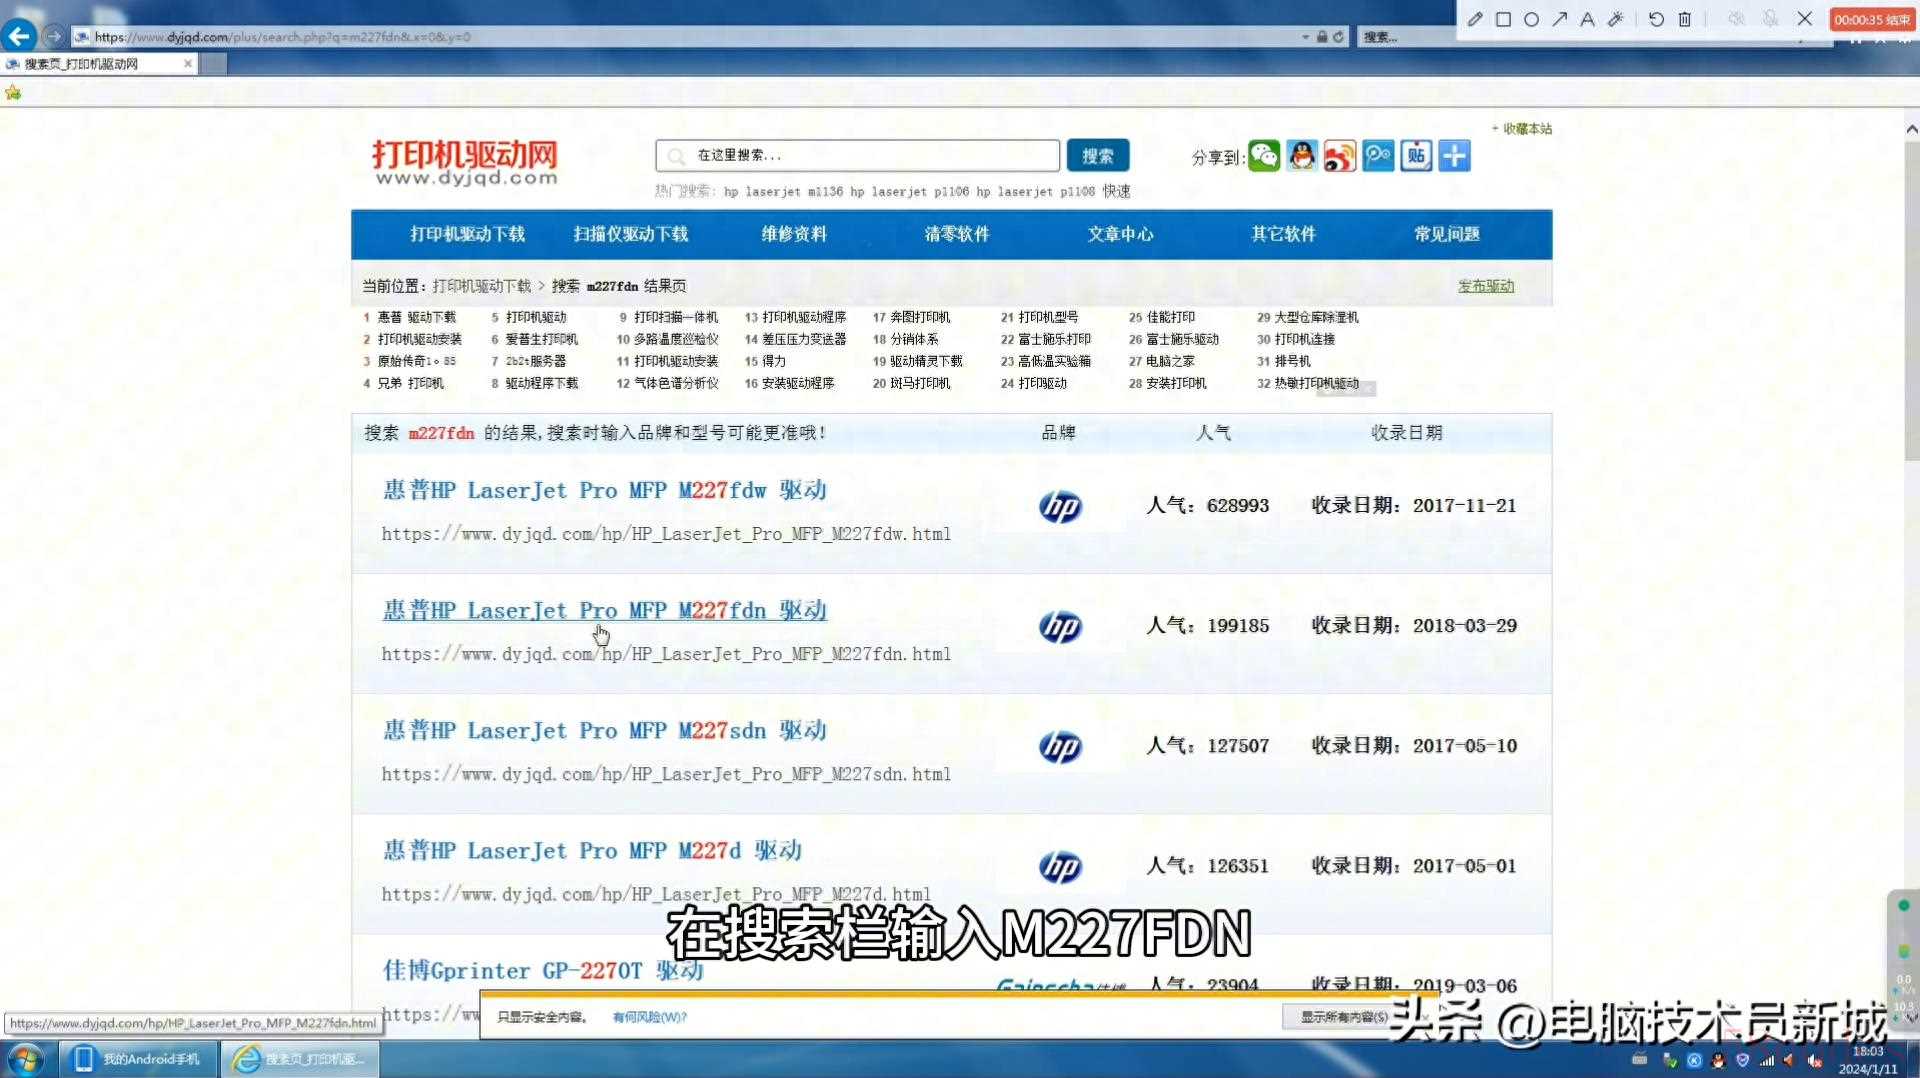
Task: Delete annotations with the trash icon
Action: (x=1685, y=19)
